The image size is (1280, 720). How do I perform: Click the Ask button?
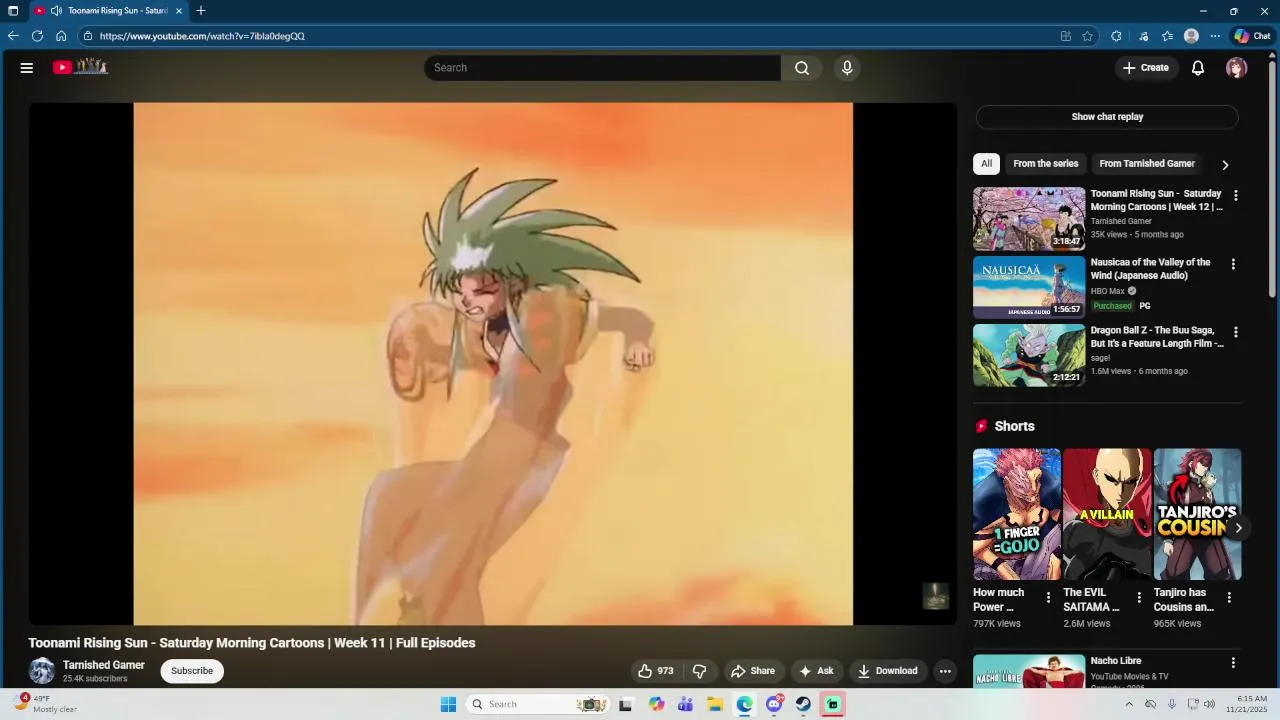click(816, 671)
